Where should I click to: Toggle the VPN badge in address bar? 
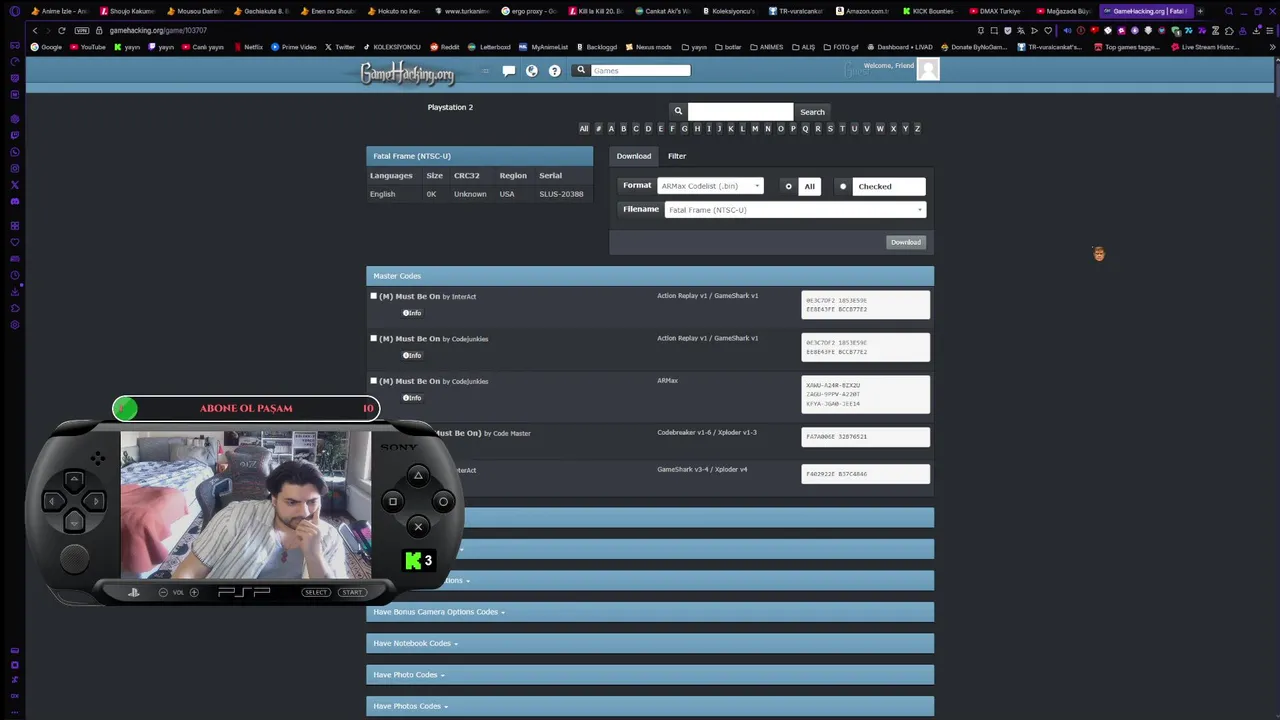tap(82, 30)
